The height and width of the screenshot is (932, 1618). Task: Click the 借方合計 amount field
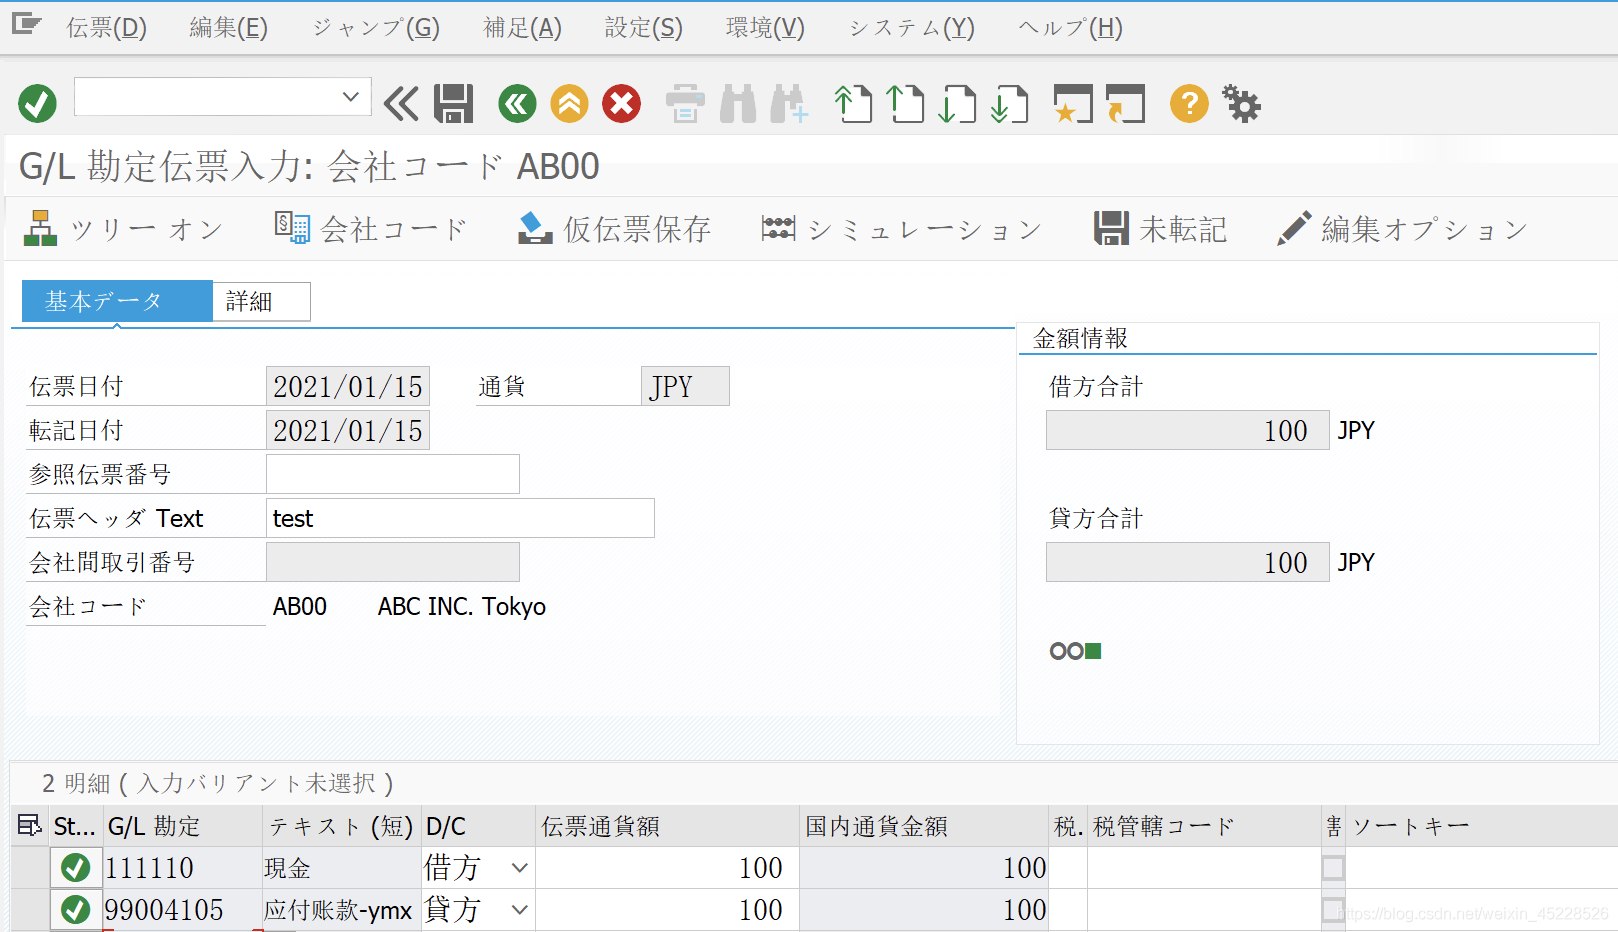[x=1187, y=430]
